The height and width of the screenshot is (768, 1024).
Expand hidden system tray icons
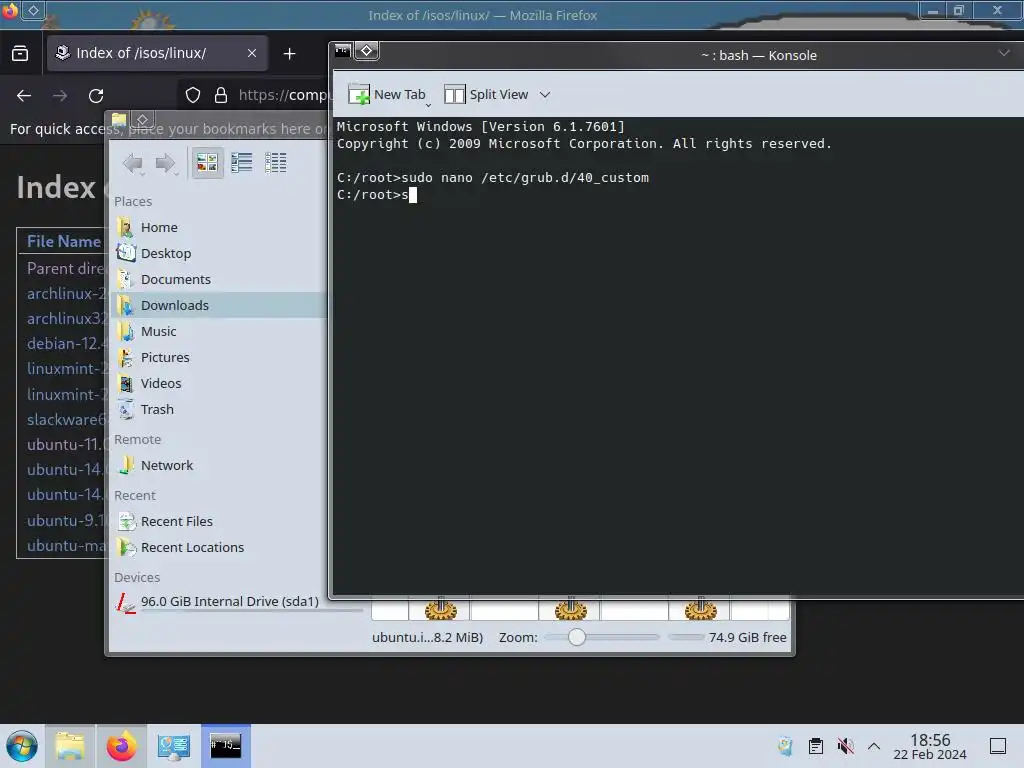(874, 746)
